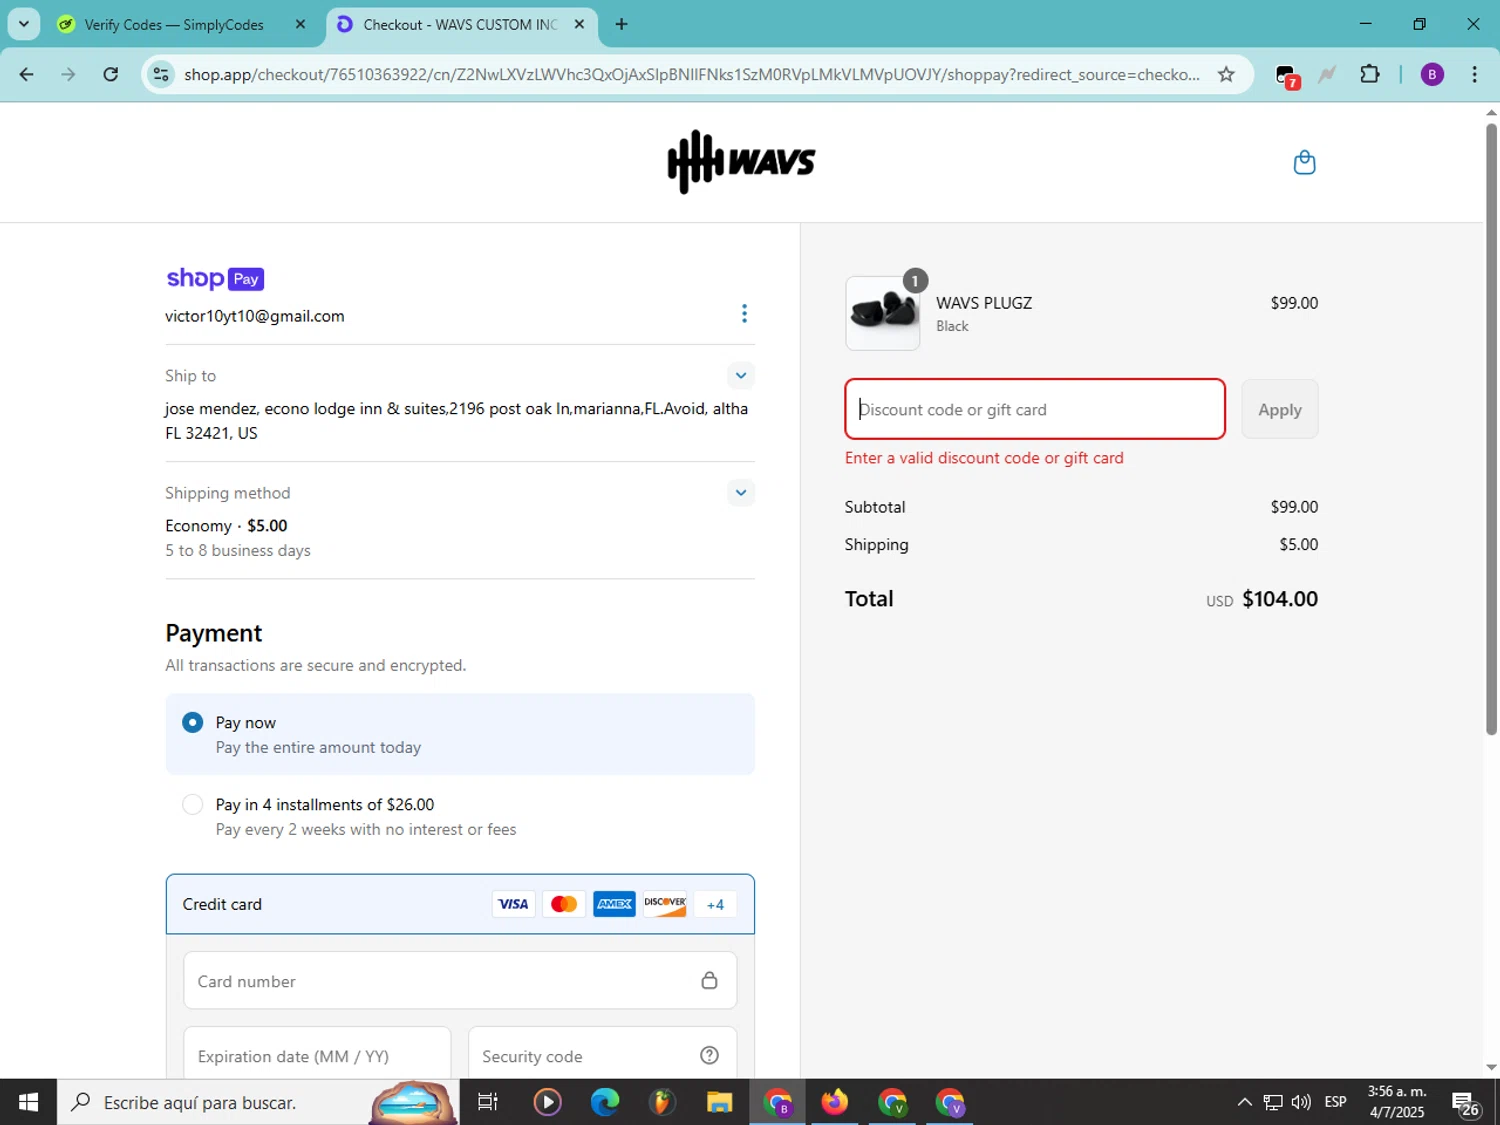The height and width of the screenshot is (1125, 1500).
Task: Open File Explorer from the taskbar
Action: click(x=720, y=1102)
